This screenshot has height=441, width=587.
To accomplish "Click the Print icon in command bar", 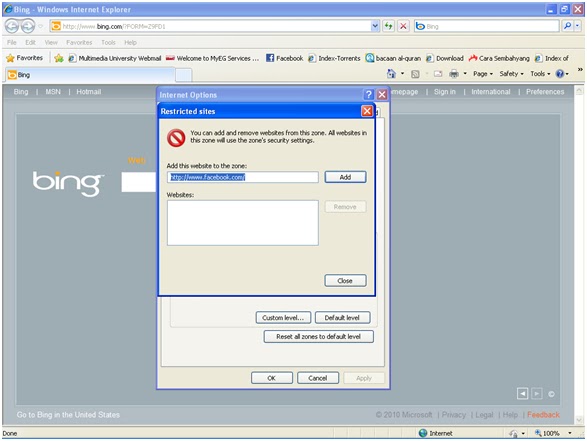I will [454, 74].
